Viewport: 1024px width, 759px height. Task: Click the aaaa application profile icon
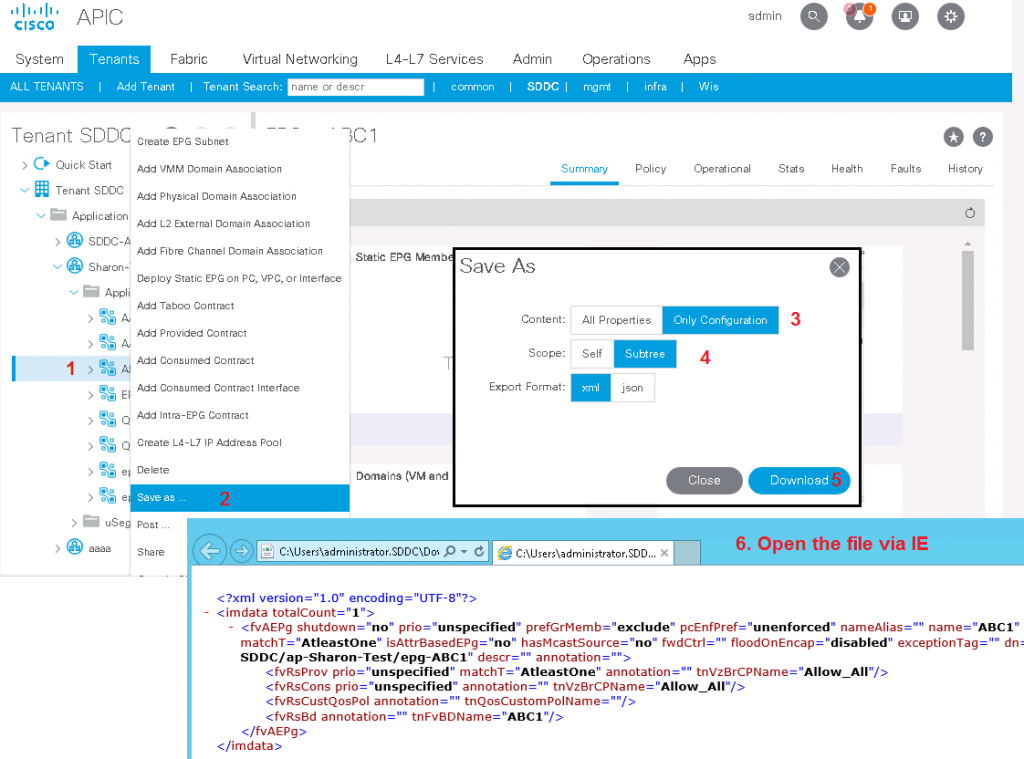point(75,547)
